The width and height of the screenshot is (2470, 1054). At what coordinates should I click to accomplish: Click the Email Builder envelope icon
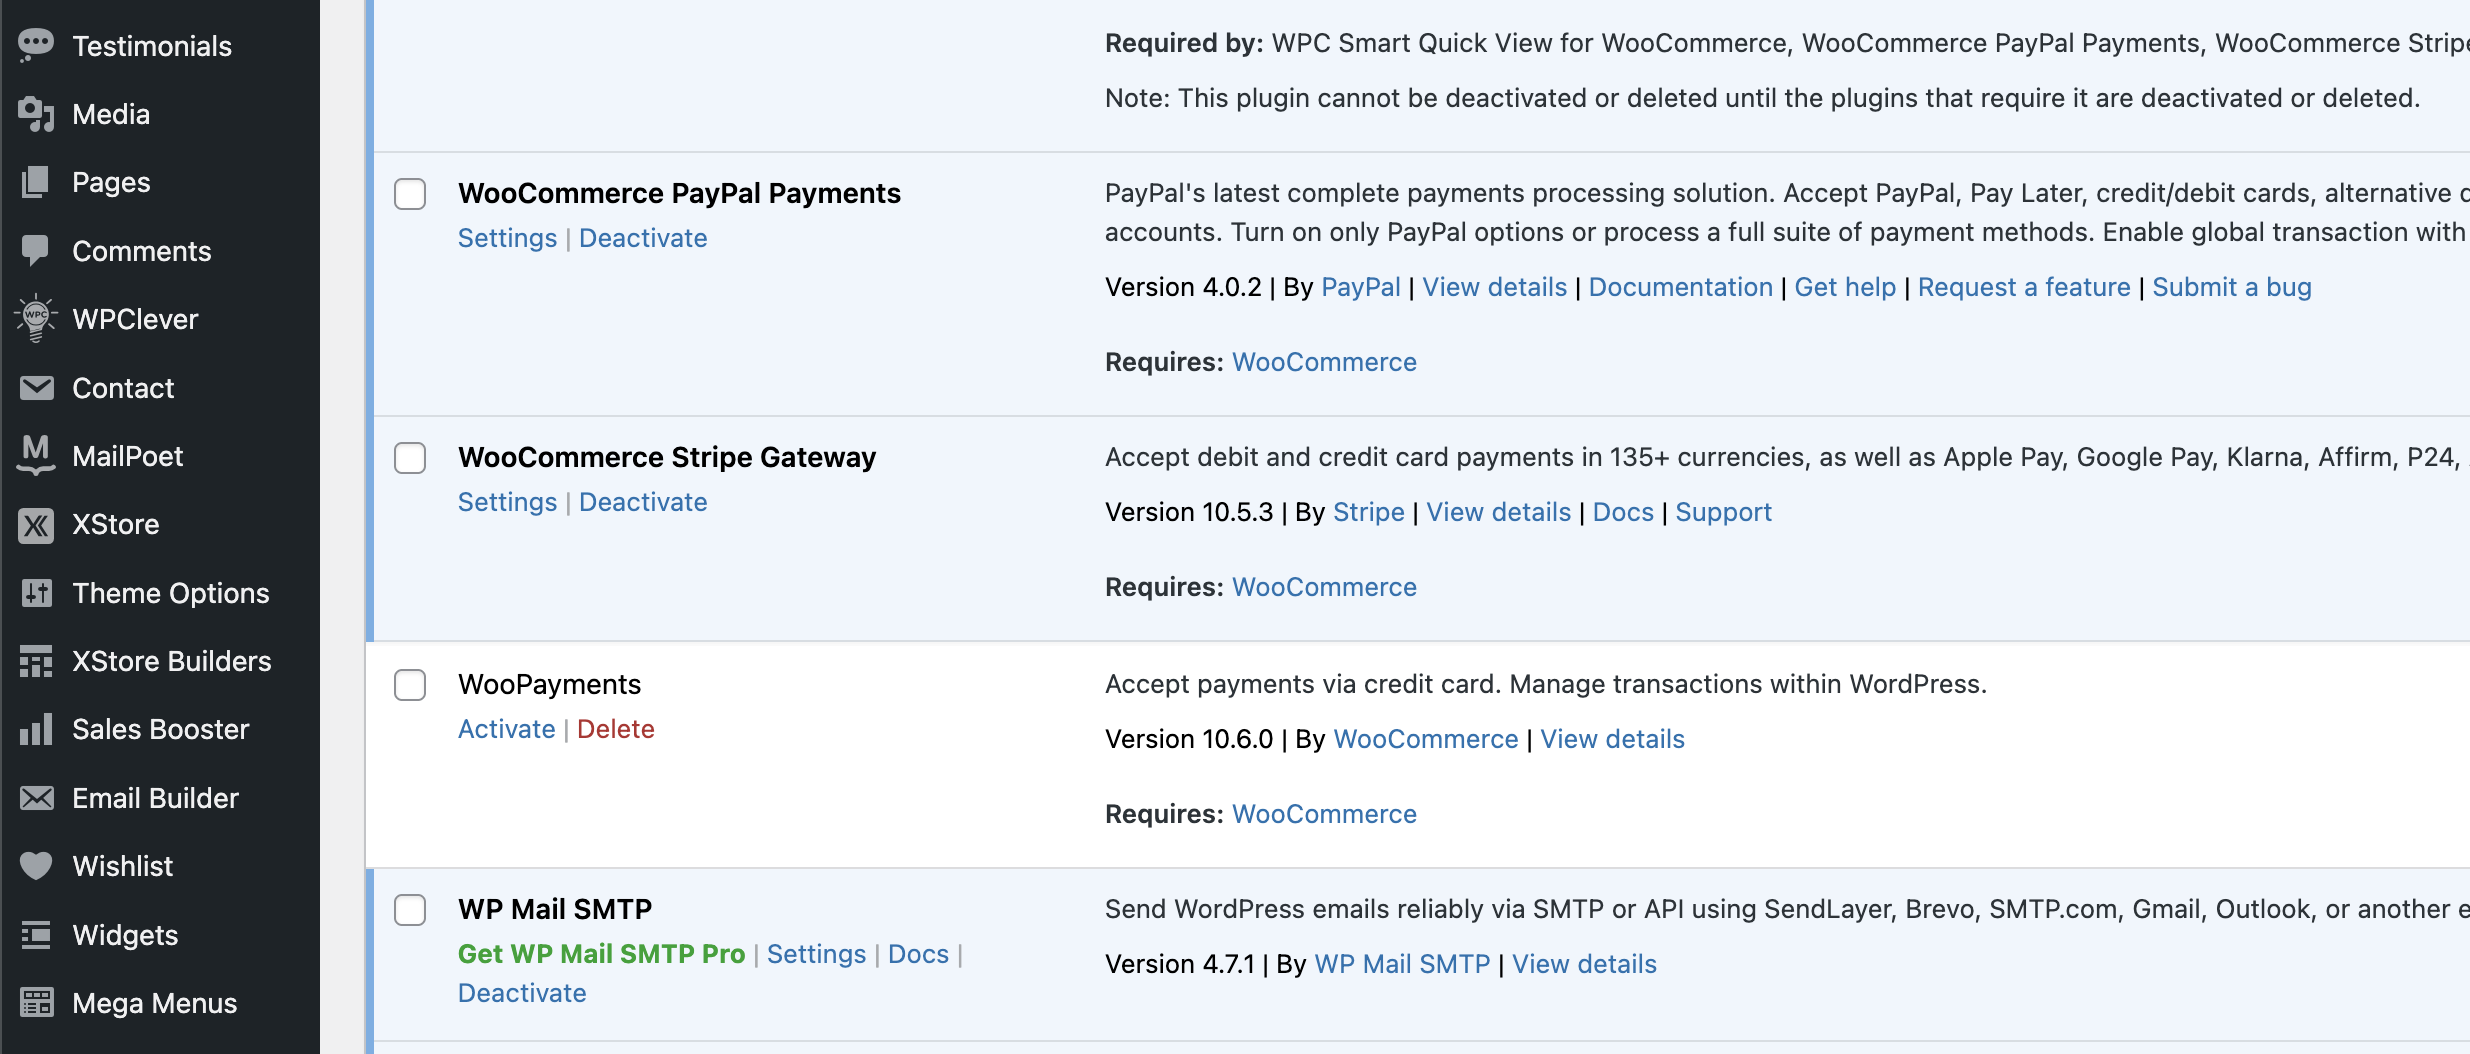[36, 798]
